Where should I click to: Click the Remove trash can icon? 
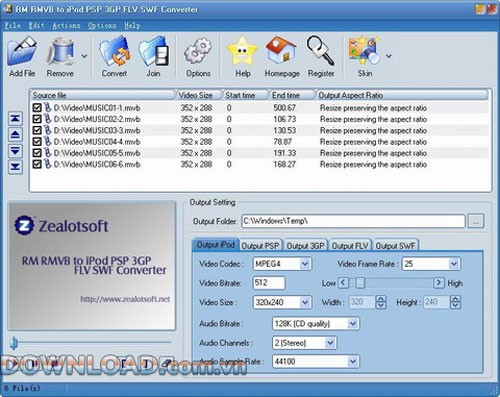click(60, 51)
